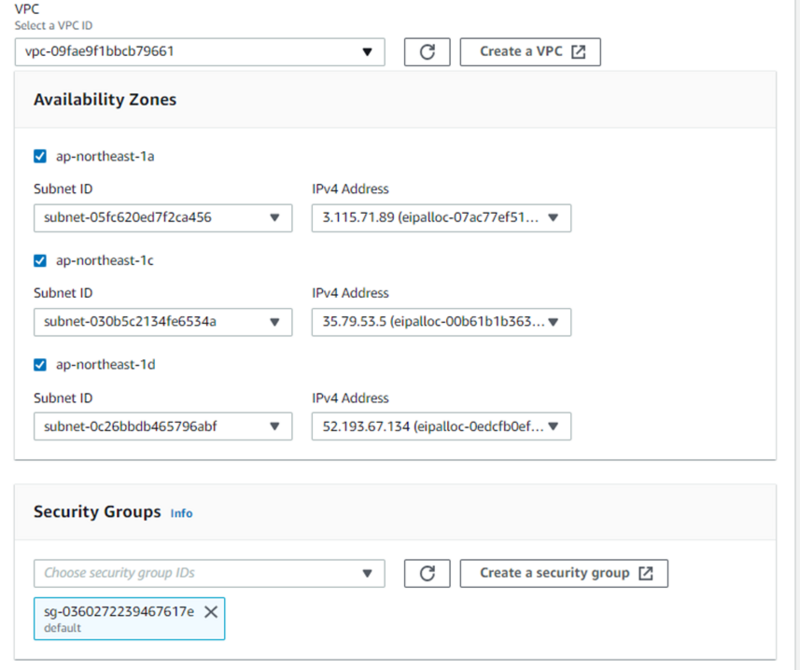Open IPv4 Address dropdown showing 52.193.67.134
800x670 pixels.
(441, 426)
